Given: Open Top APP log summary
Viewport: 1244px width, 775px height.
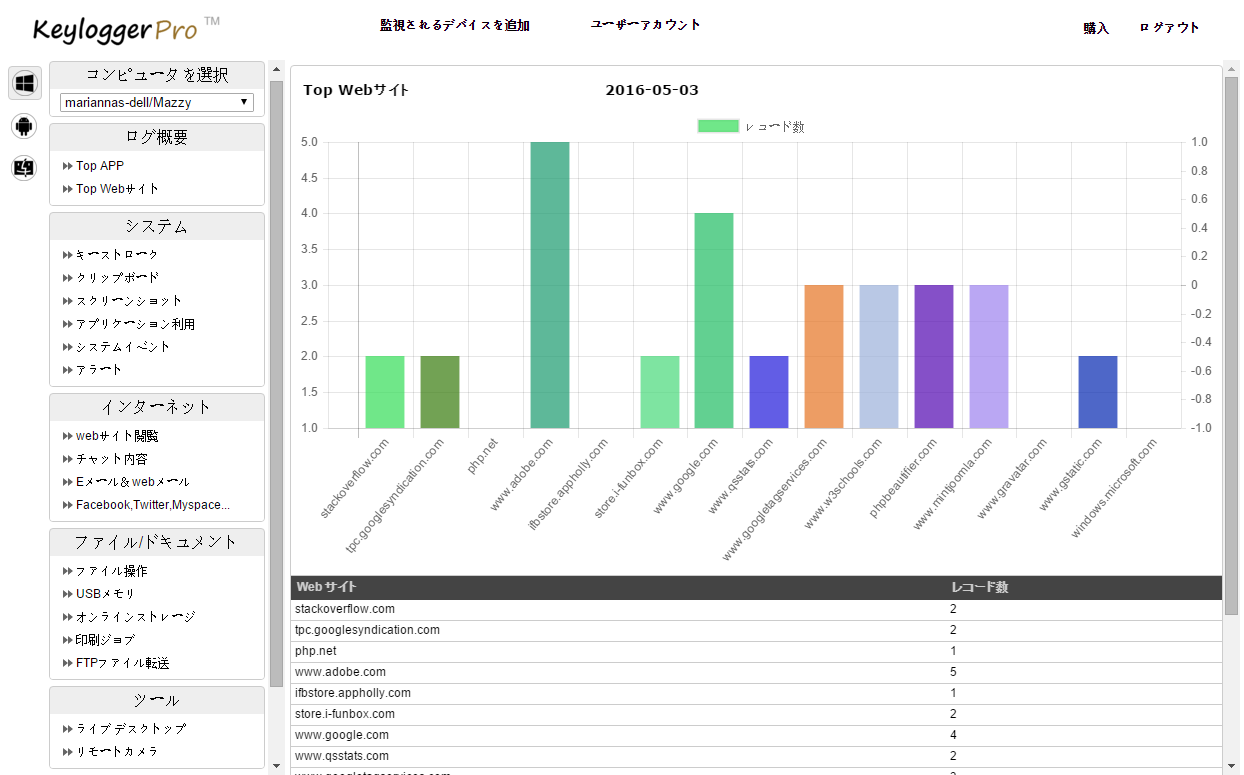Looking at the screenshot, I should pos(100,166).
